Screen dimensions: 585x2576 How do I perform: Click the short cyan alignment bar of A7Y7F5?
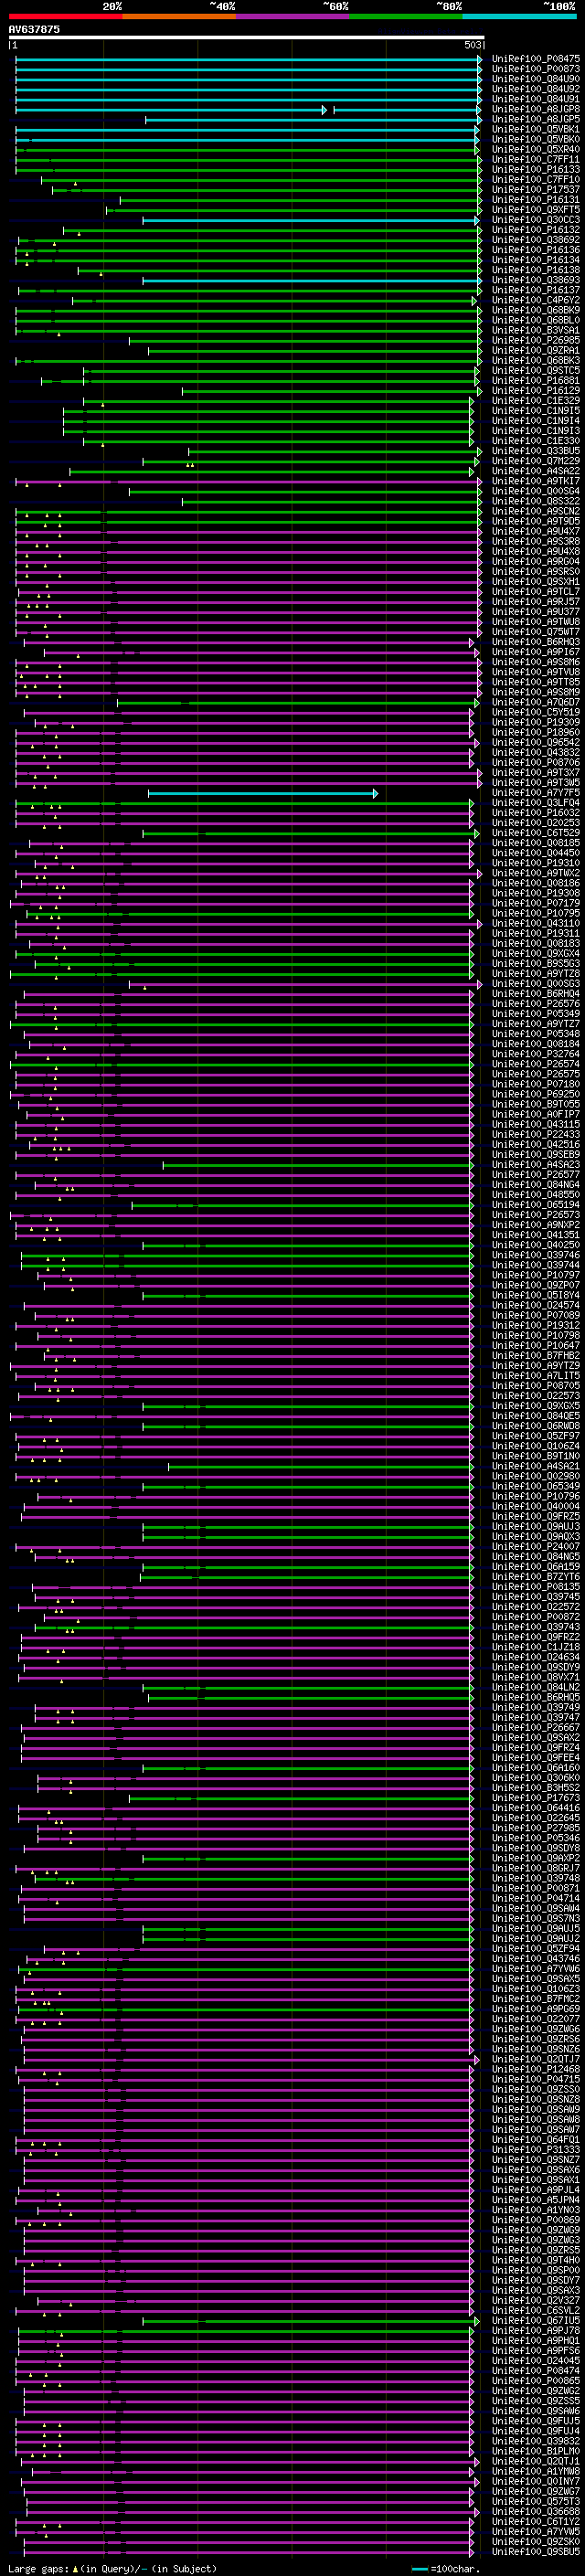tap(263, 794)
